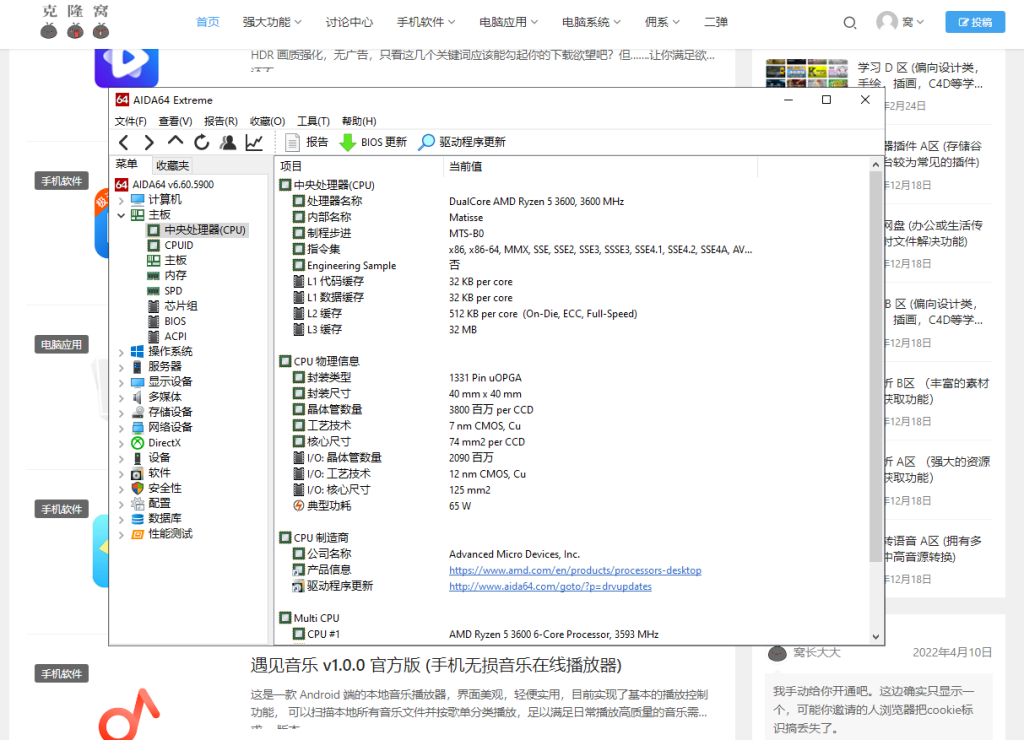Expand the DirectX tree node
This screenshot has height=740, width=1024.
click(x=121, y=443)
